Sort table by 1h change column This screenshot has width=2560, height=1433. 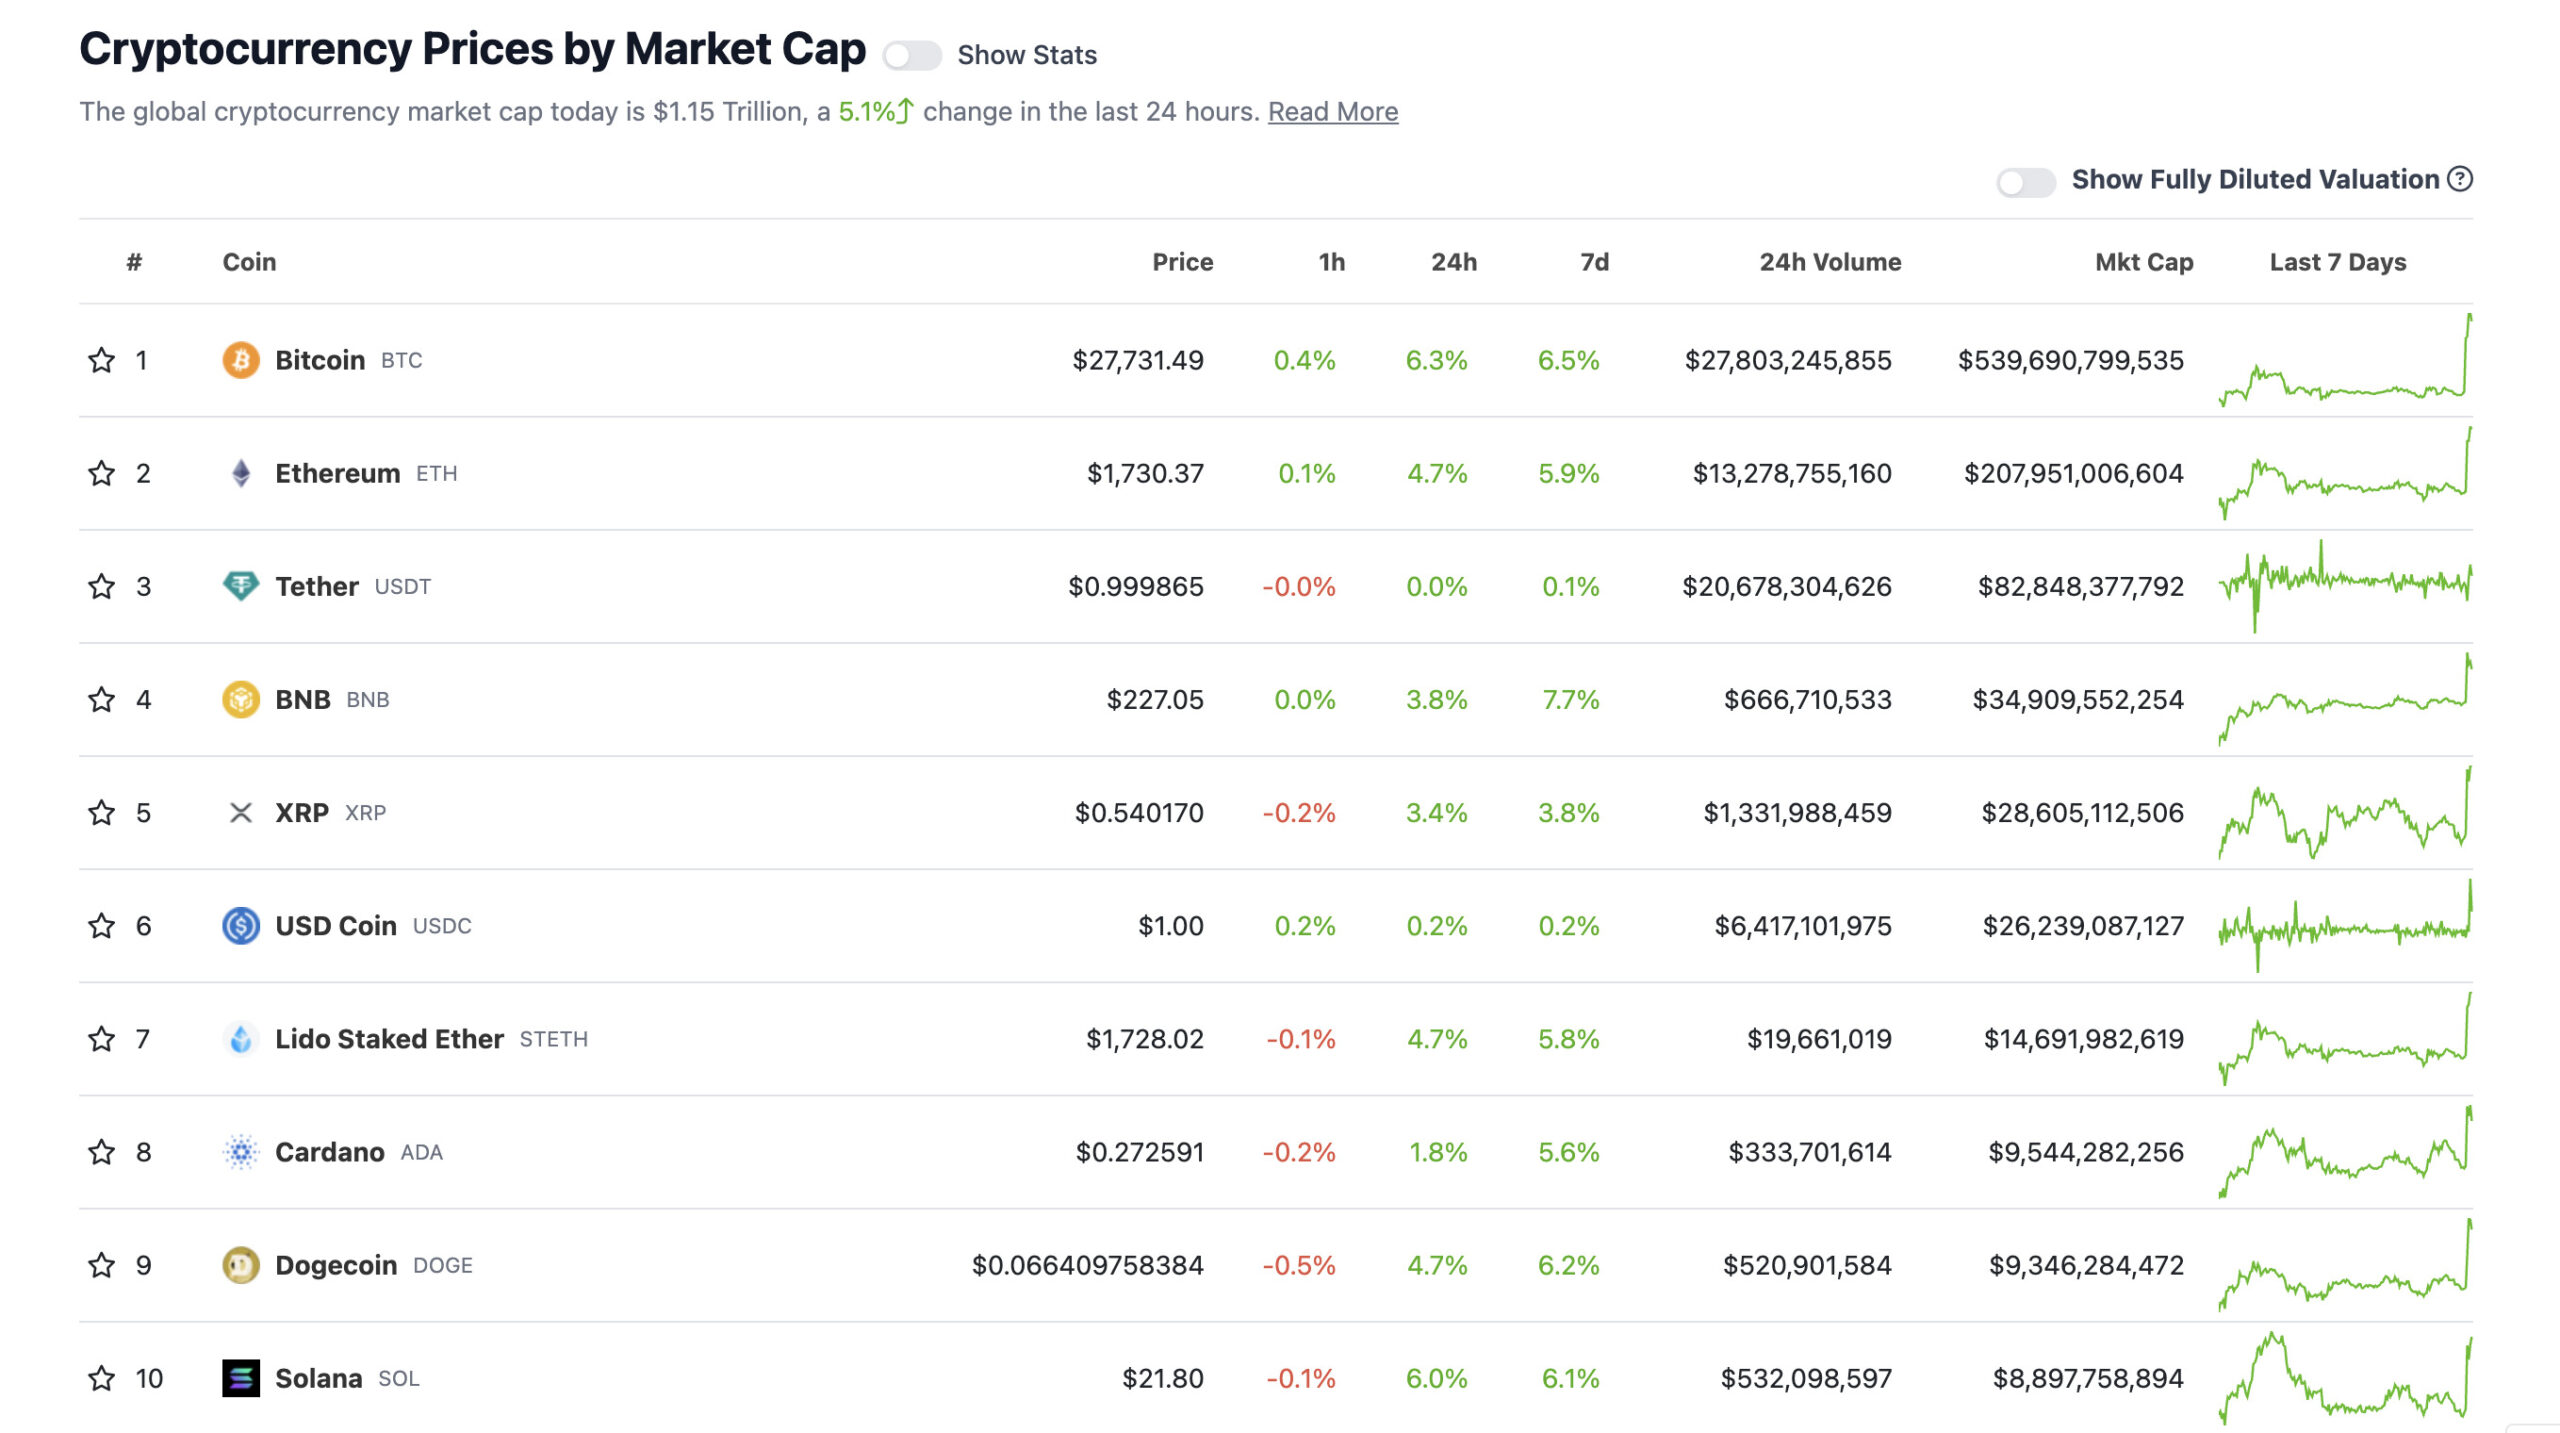coord(1331,262)
